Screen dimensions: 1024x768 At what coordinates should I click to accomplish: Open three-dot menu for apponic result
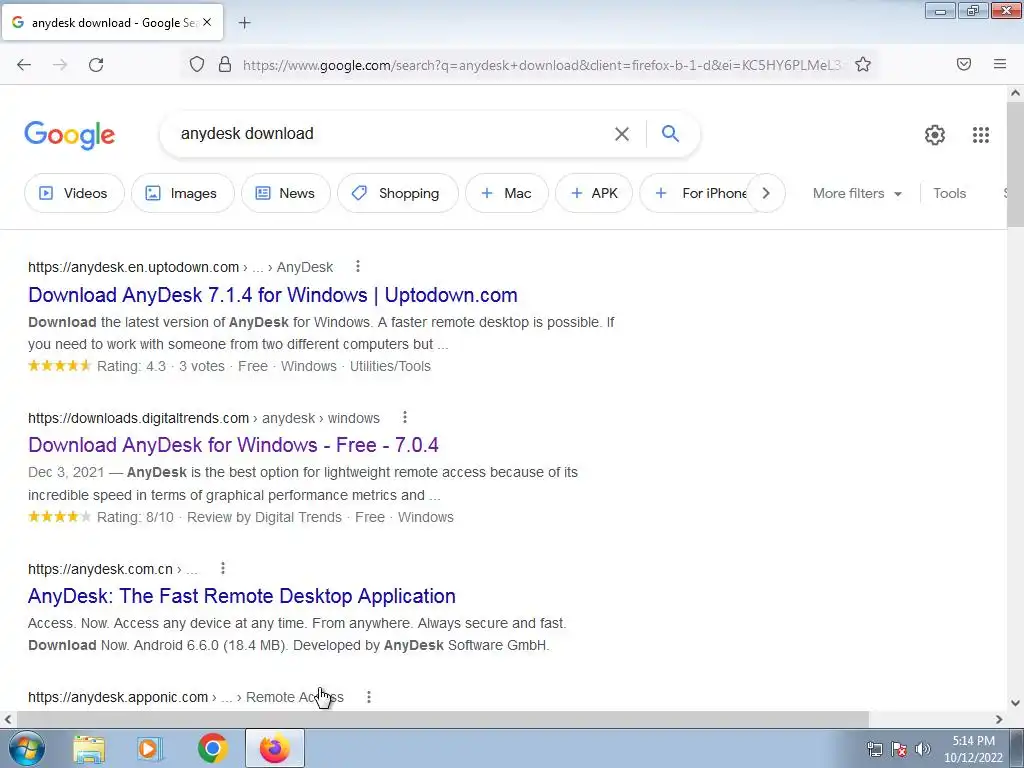368,697
